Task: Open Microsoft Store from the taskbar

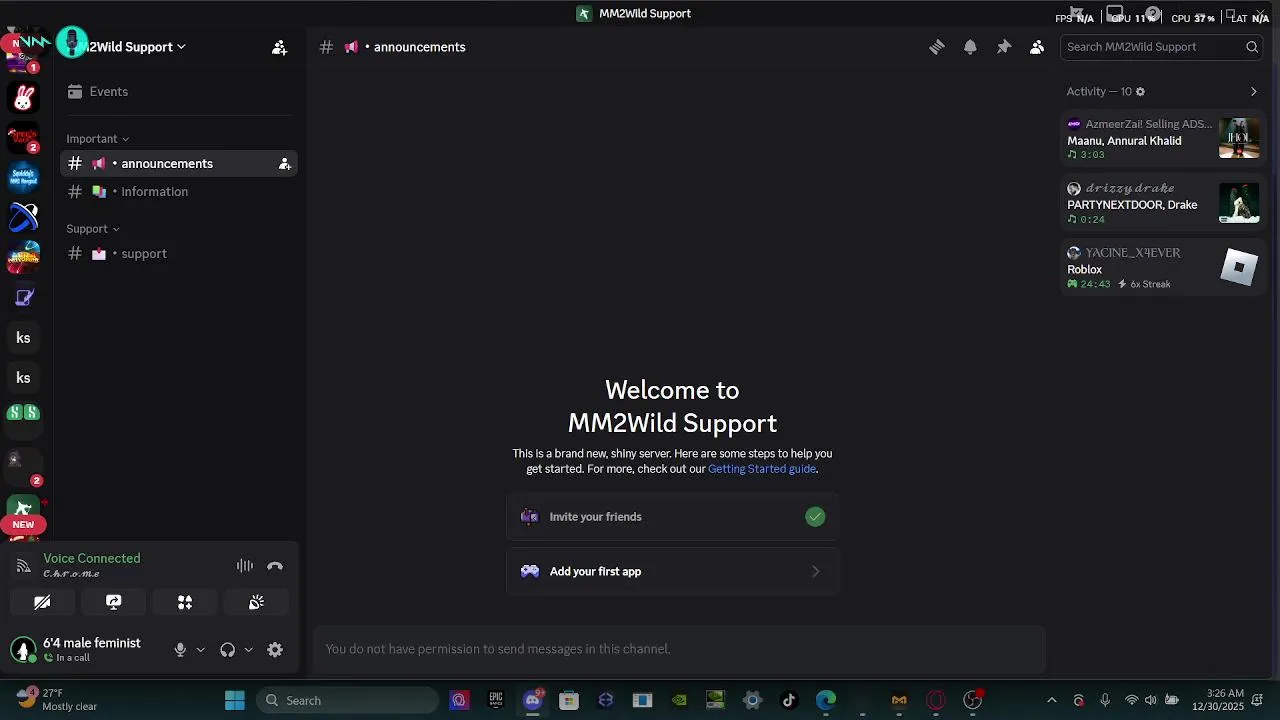Action: pos(569,700)
